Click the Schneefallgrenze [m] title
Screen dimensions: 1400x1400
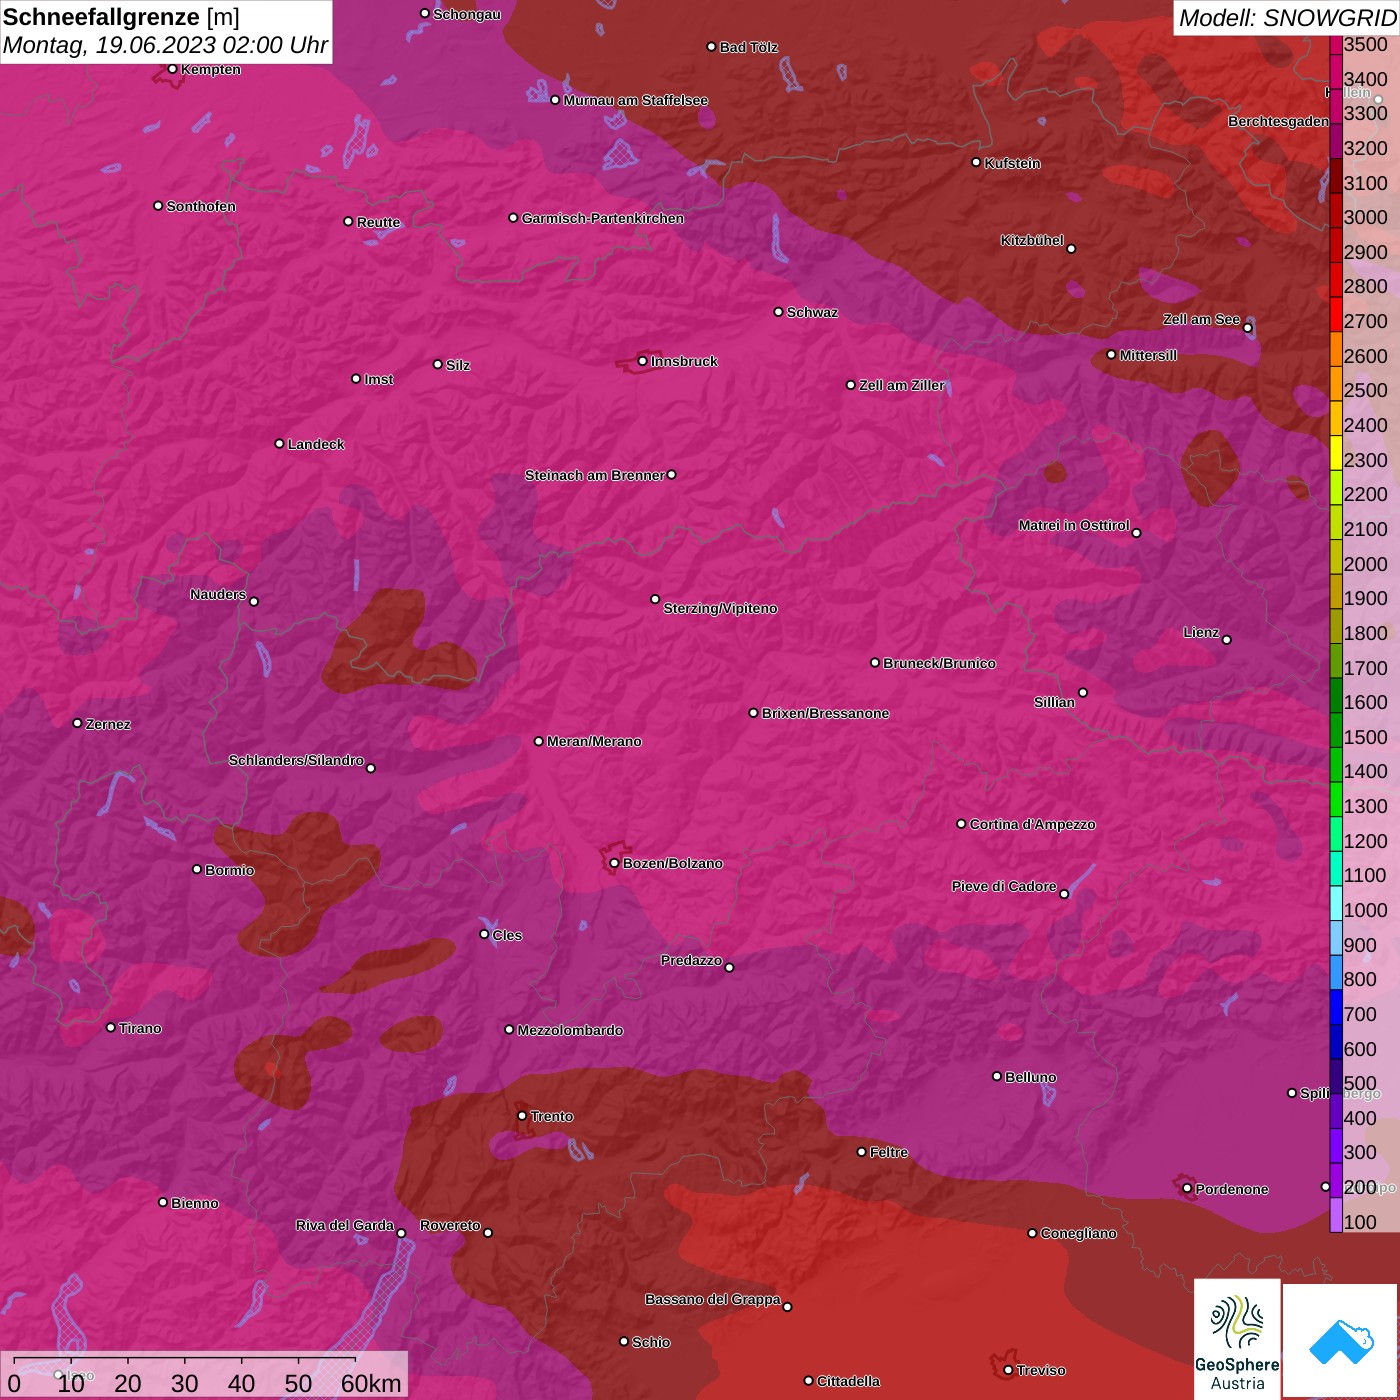[122, 18]
